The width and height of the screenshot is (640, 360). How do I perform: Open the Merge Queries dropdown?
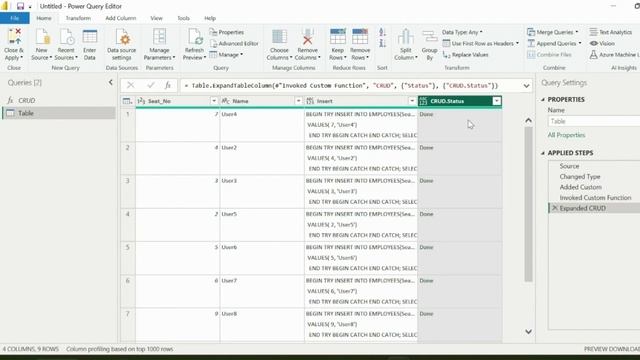577,32
